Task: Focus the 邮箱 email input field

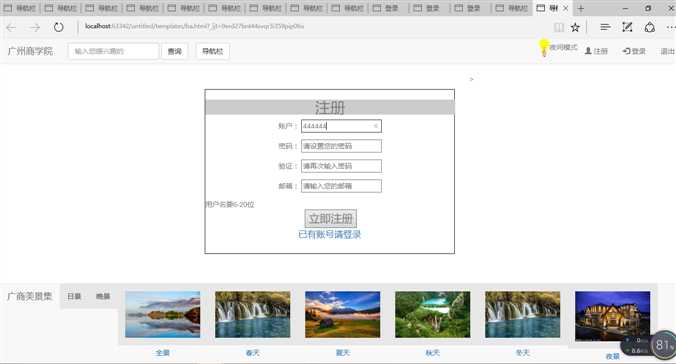Action: (x=341, y=186)
